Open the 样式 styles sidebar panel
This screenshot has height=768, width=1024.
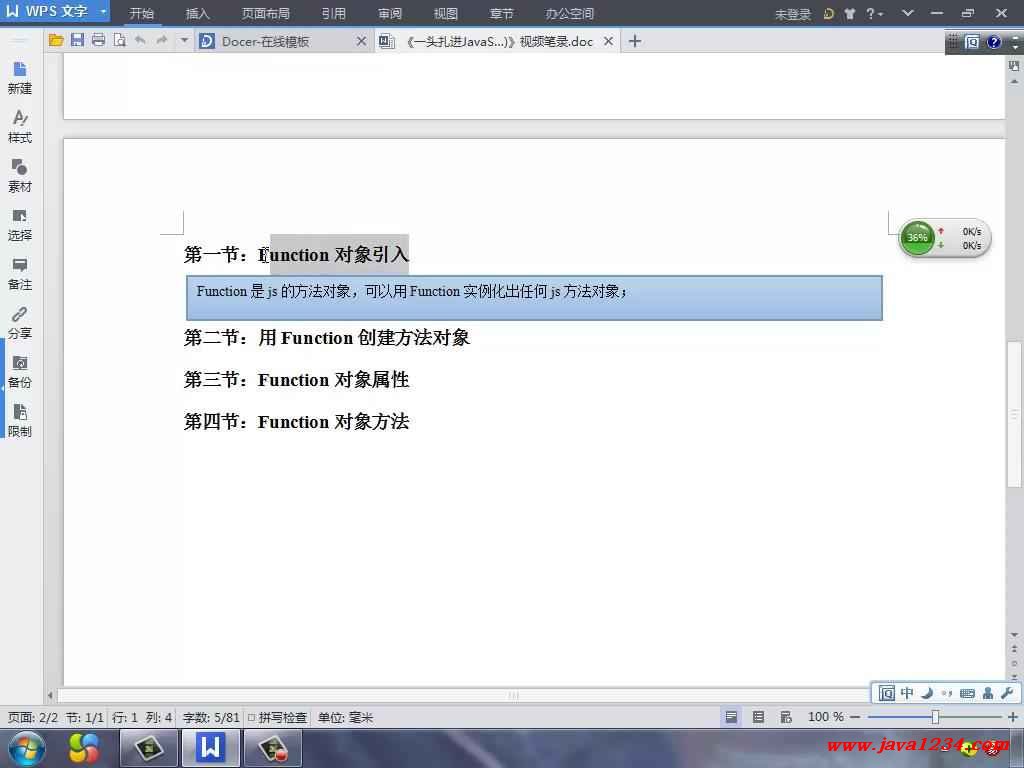click(20, 127)
